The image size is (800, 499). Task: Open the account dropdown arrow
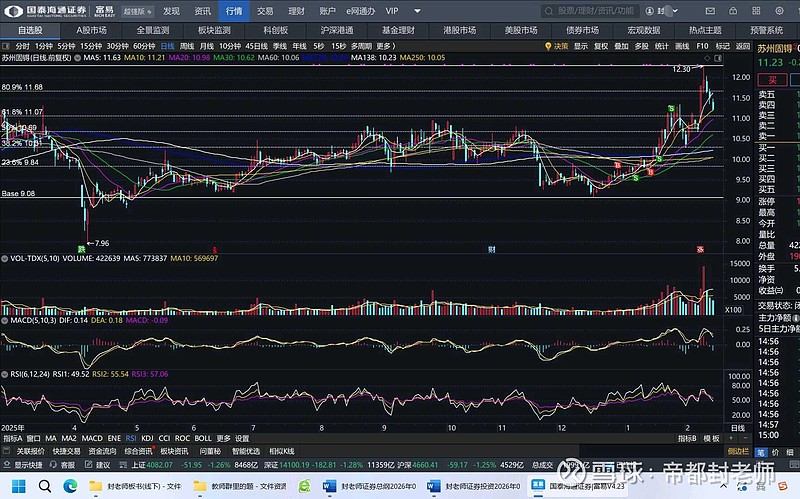pos(676,11)
